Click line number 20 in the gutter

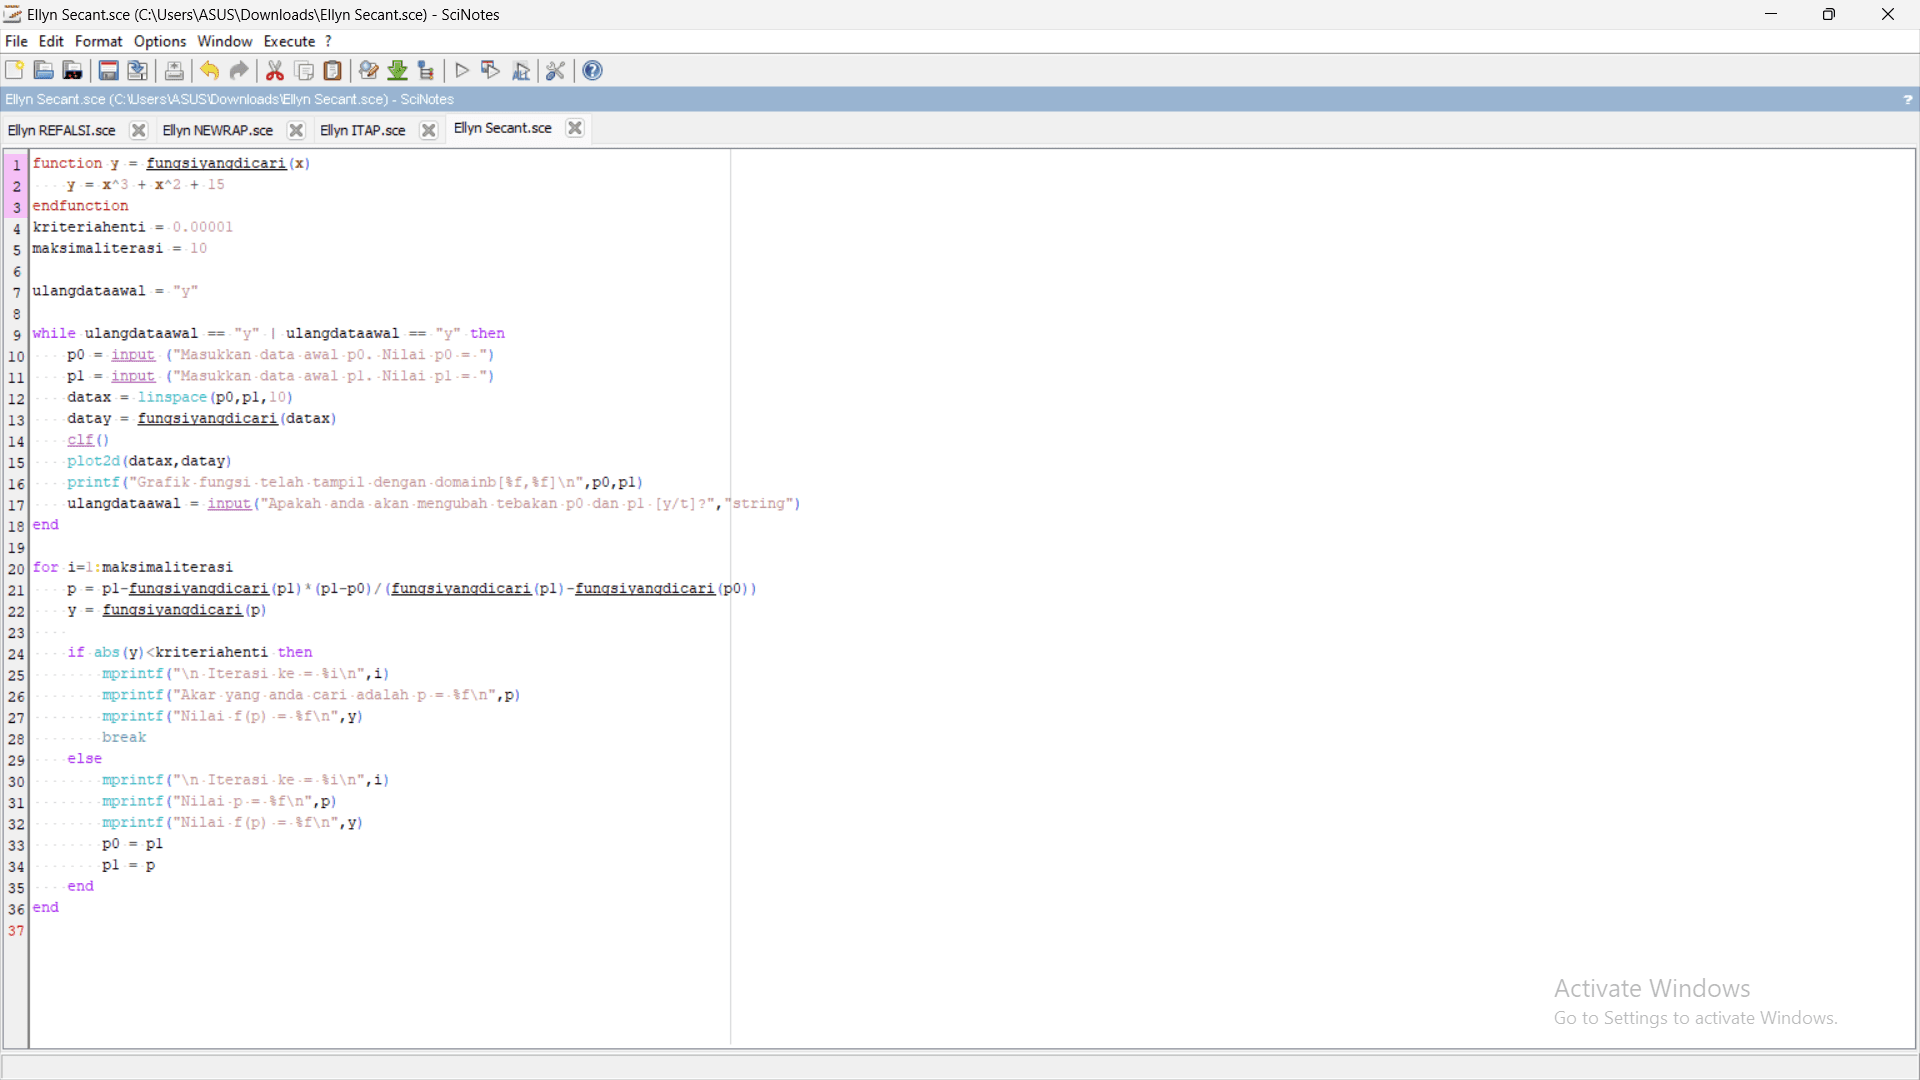[x=16, y=569]
